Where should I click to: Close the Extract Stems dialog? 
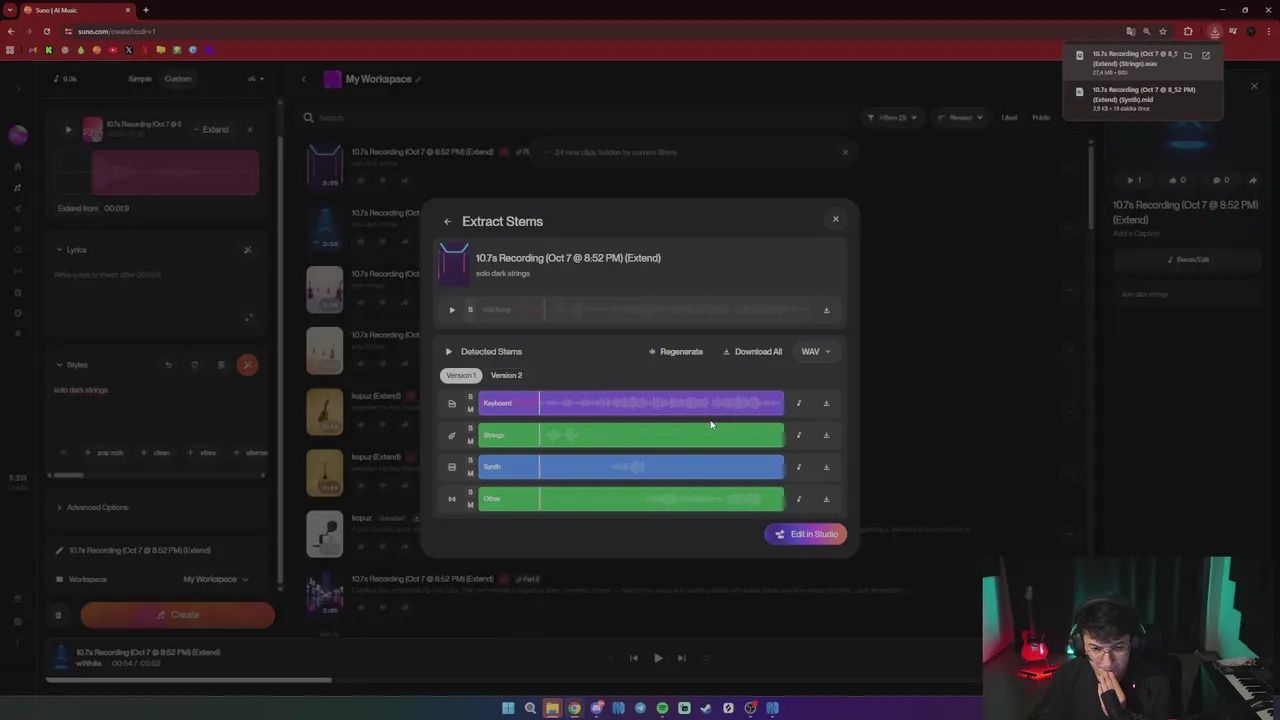836,219
